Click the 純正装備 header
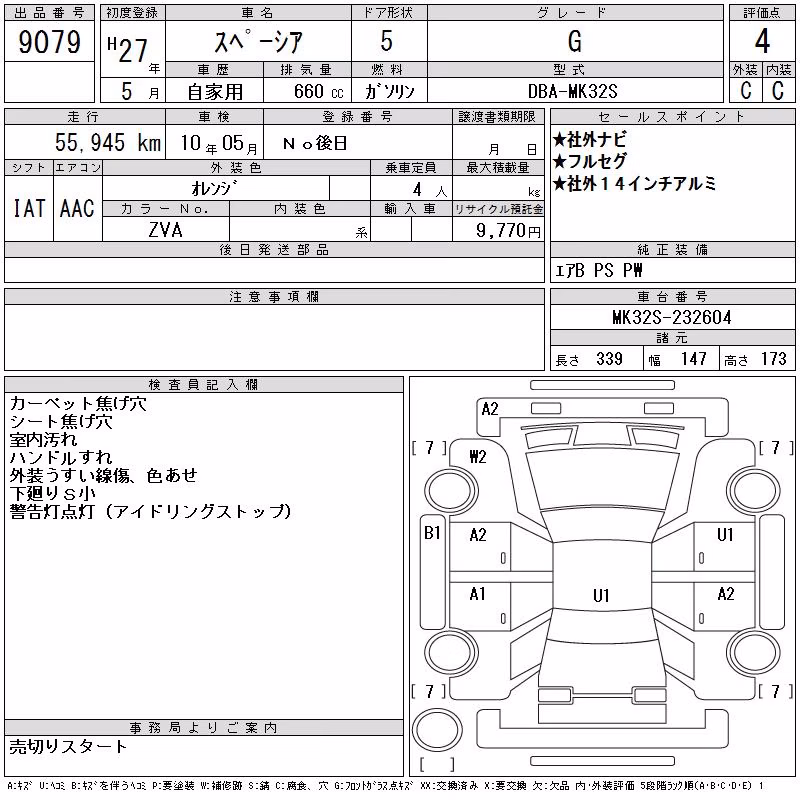The width and height of the screenshot is (800, 800). 672,250
